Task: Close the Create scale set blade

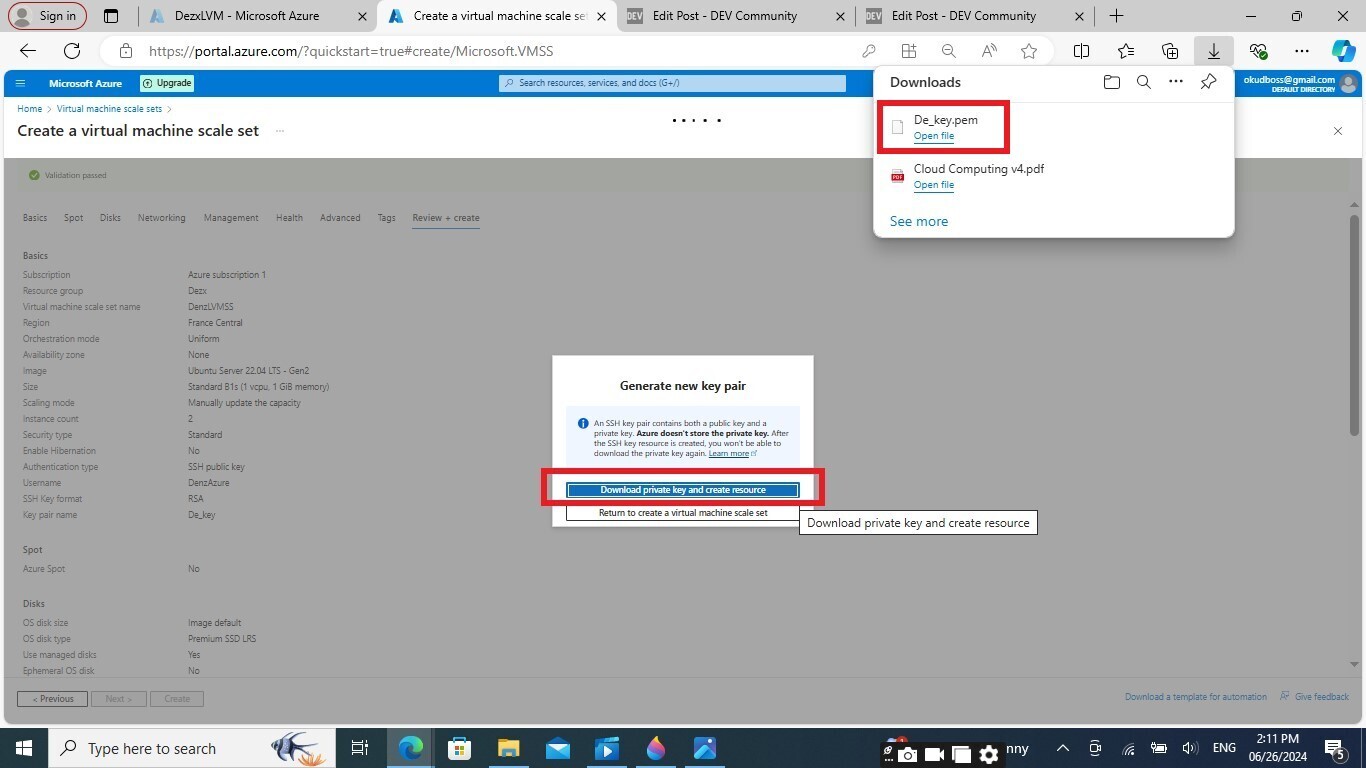Action: [x=1338, y=131]
